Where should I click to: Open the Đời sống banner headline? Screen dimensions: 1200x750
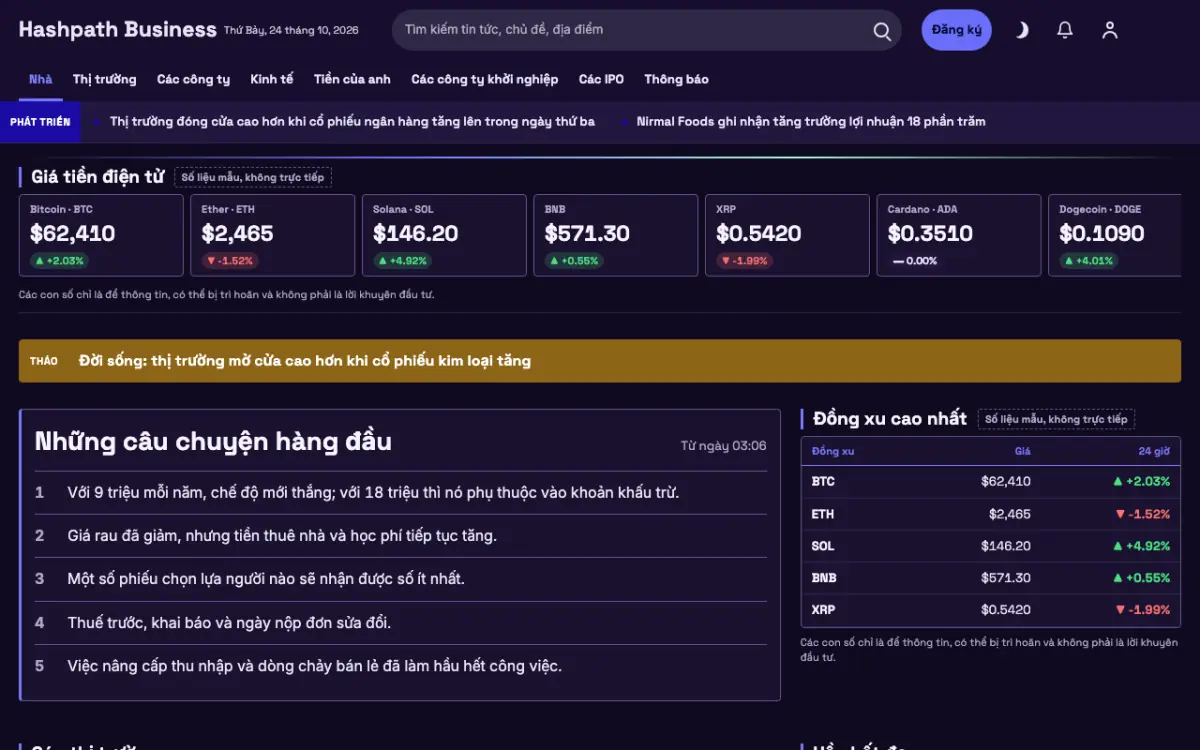[x=305, y=361]
